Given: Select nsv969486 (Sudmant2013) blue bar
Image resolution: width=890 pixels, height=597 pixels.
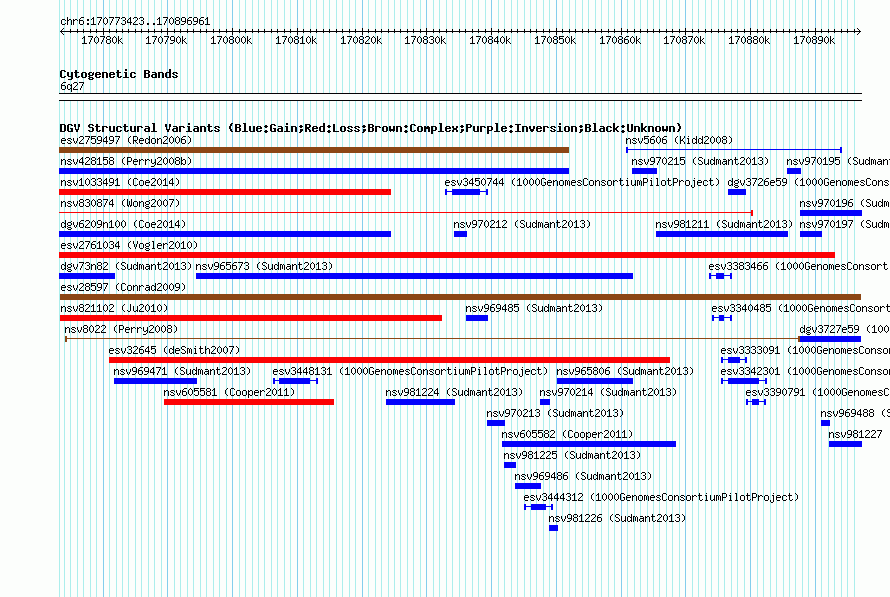Looking at the screenshot, I should pos(528,486).
